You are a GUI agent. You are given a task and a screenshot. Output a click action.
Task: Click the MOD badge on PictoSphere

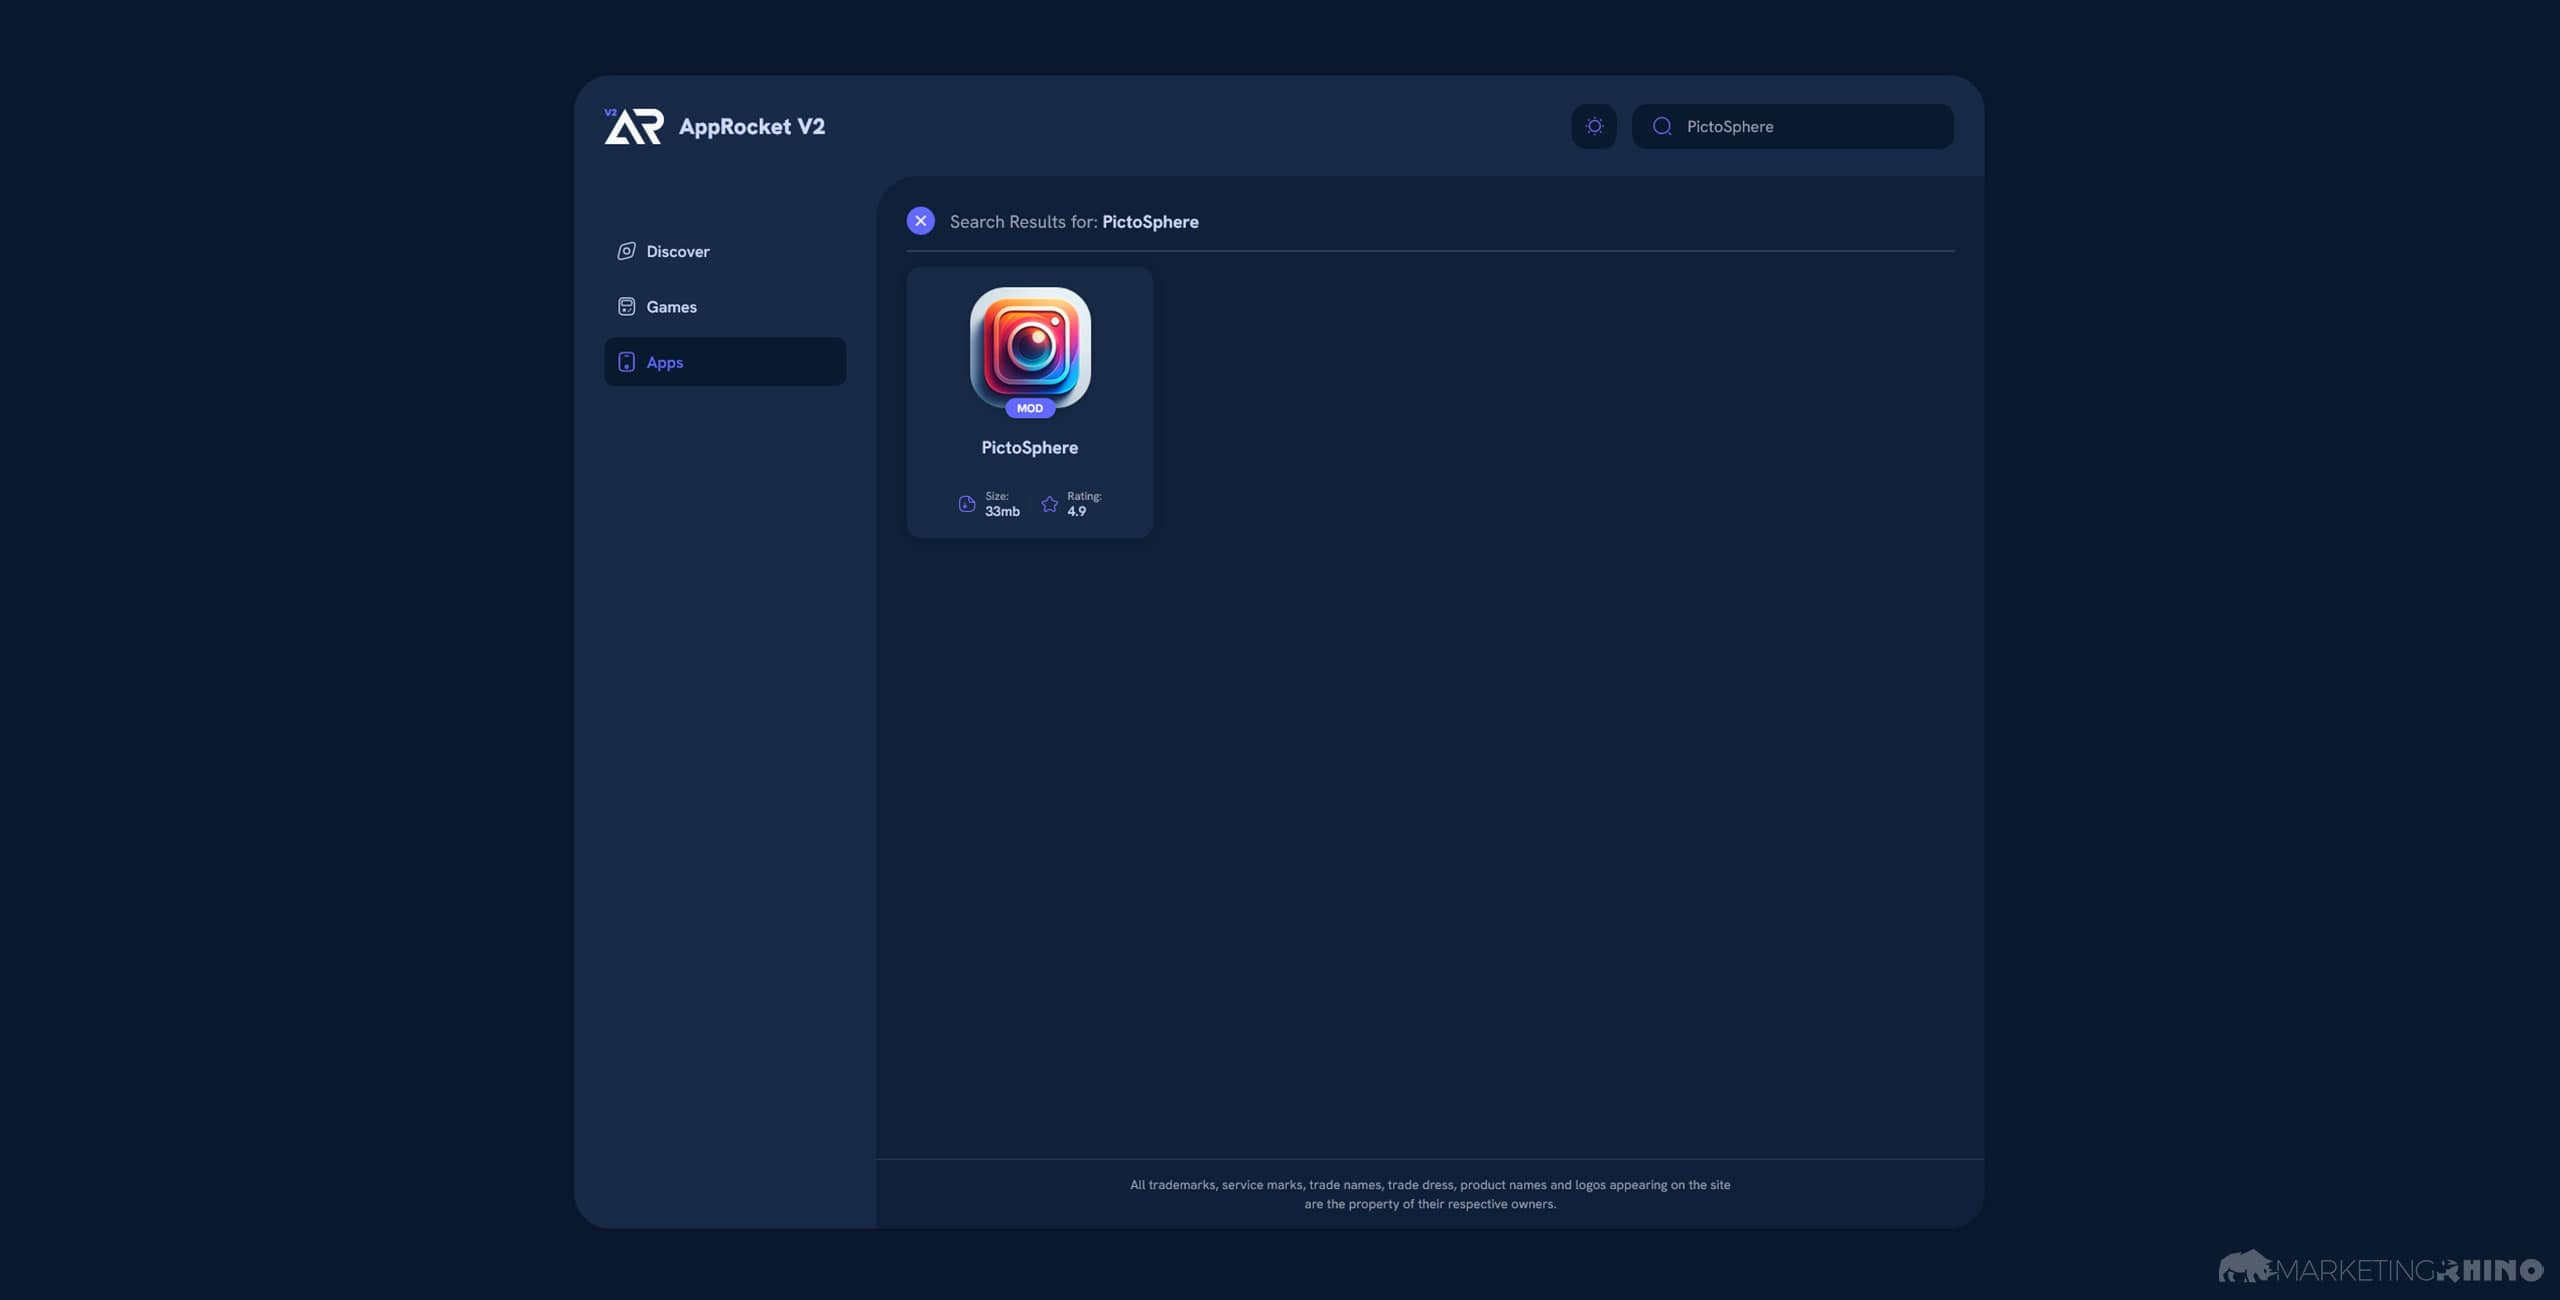[x=1029, y=408]
